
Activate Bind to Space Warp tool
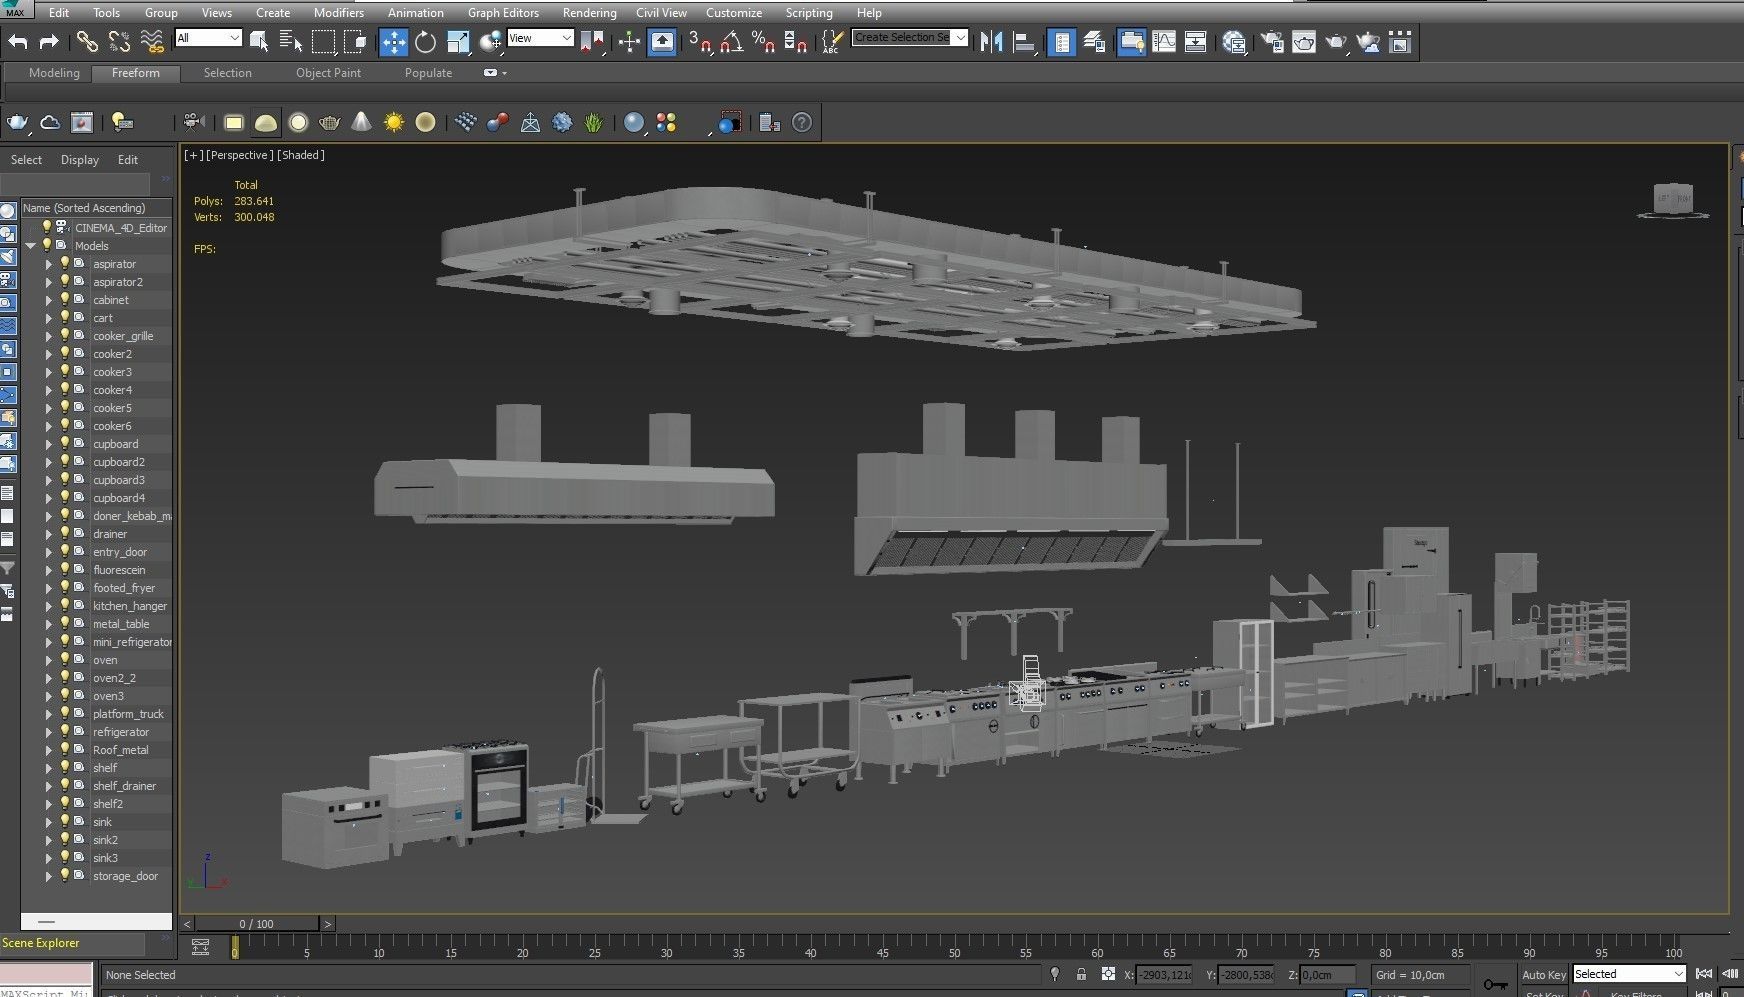click(x=152, y=42)
